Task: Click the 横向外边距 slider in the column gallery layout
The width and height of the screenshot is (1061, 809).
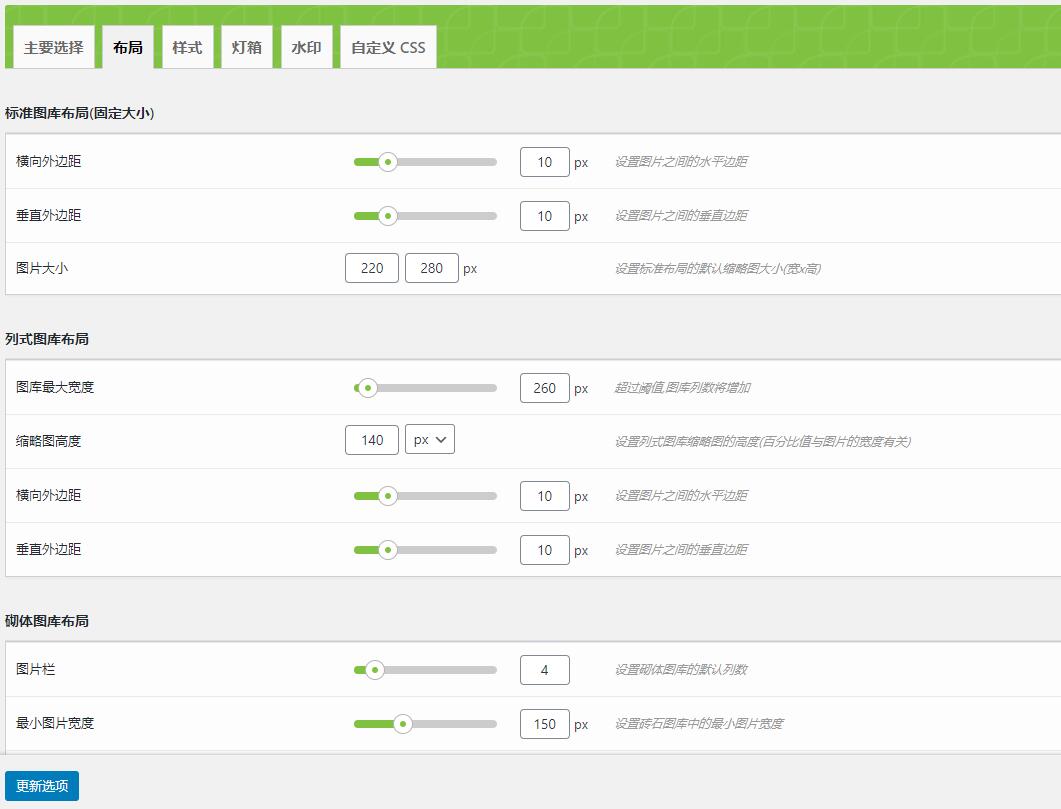Action: (425, 496)
